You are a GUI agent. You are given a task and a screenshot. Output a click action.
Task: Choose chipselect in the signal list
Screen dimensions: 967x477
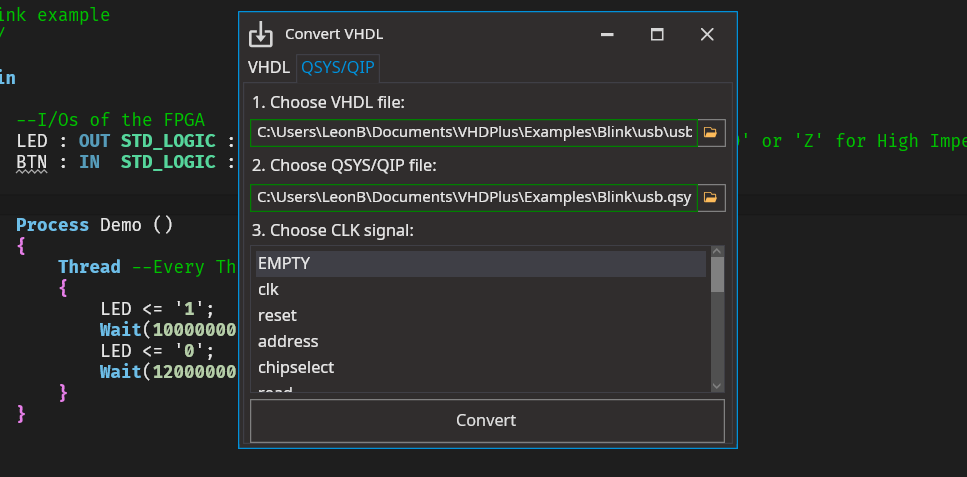[480, 368]
